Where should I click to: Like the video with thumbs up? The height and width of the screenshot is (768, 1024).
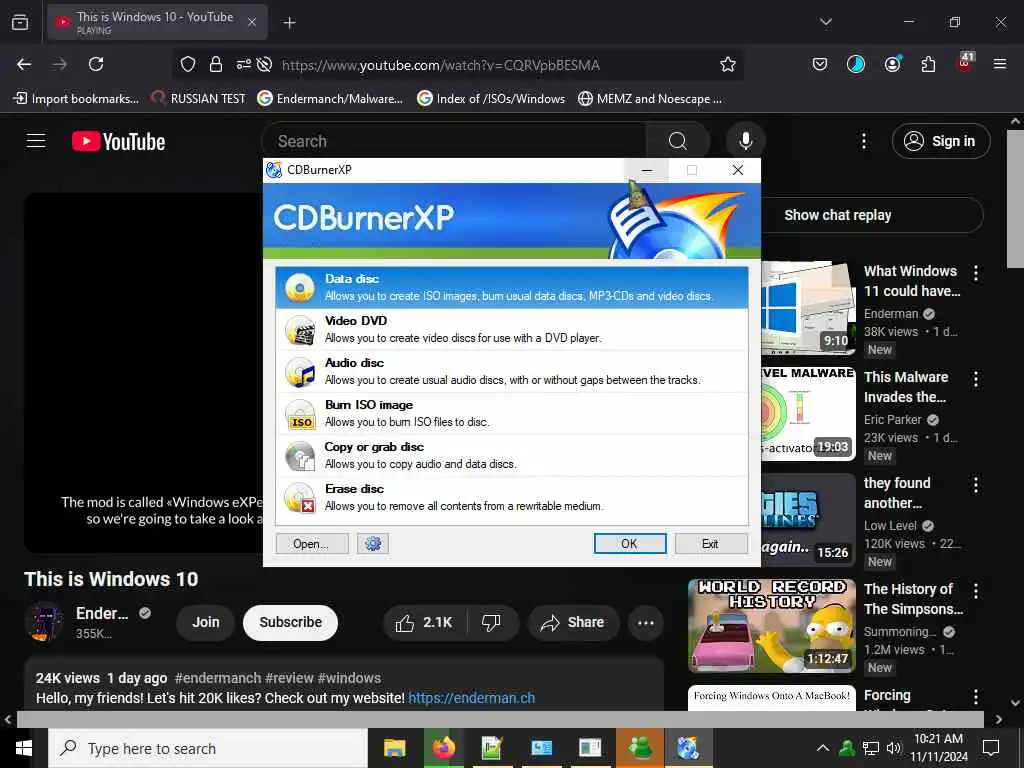[x=424, y=622]
